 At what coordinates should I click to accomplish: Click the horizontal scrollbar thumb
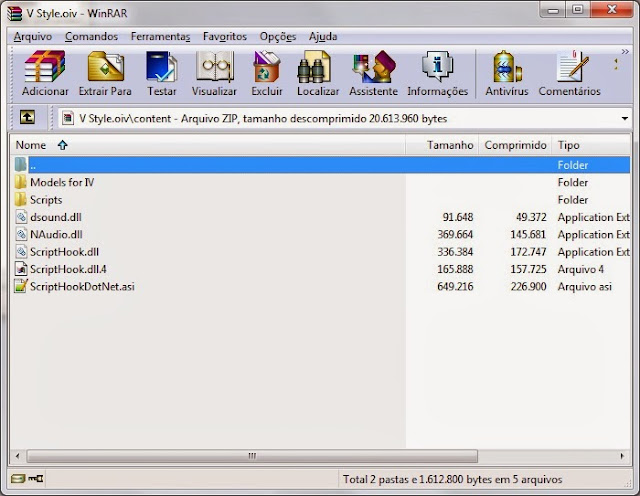point(252,456)
